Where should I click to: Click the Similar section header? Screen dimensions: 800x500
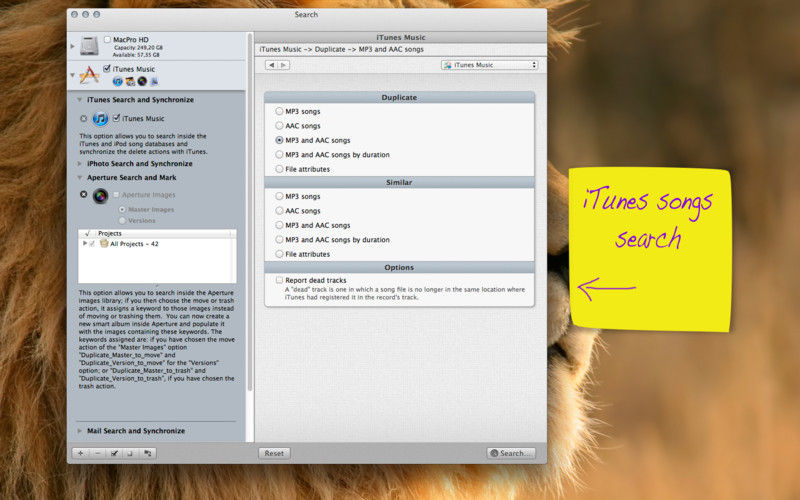399,182
